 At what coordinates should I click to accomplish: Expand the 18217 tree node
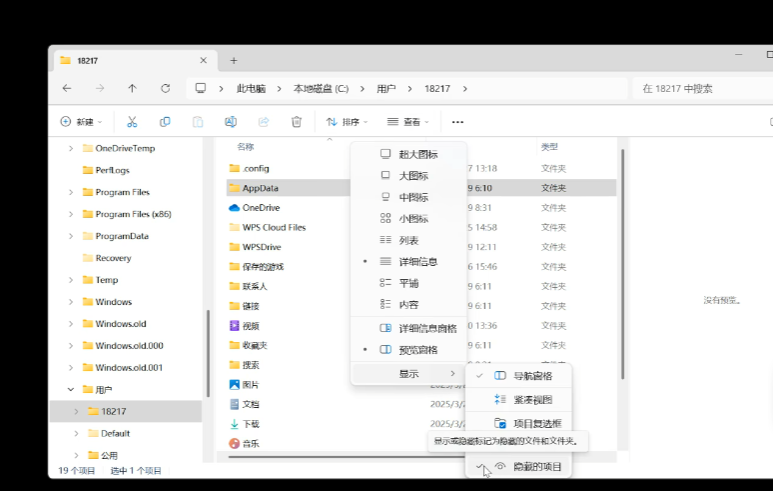coord(76,411)
